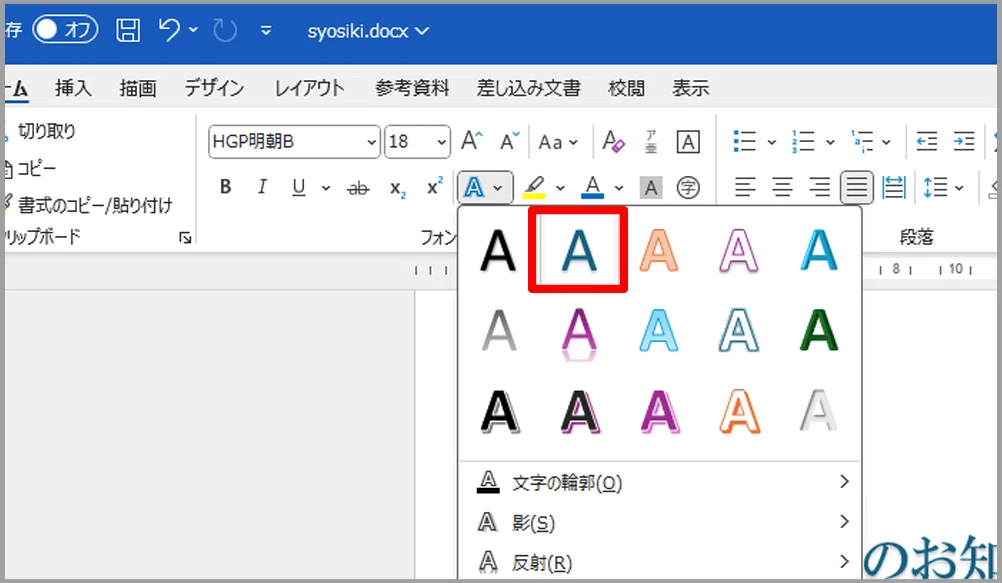Toggle Character Shading icon
1002x583 pixels.
[651, 188]
